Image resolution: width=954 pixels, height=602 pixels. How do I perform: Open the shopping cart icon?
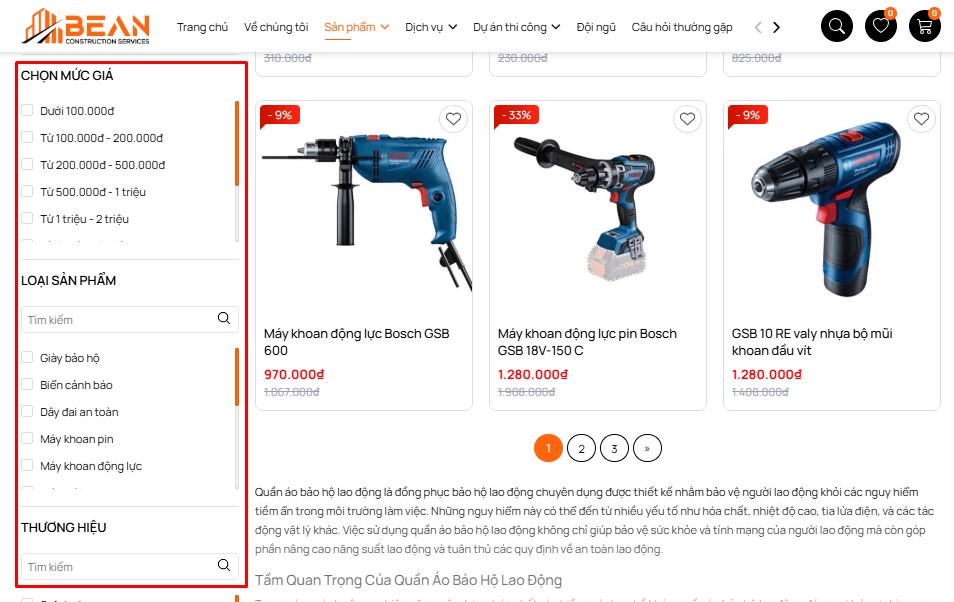pos(925,26)
